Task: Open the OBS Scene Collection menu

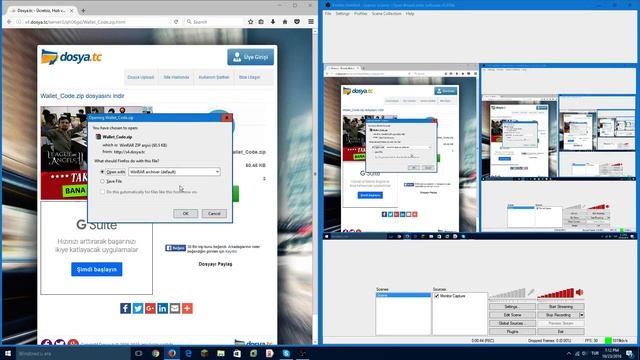Action: point(386,13)
